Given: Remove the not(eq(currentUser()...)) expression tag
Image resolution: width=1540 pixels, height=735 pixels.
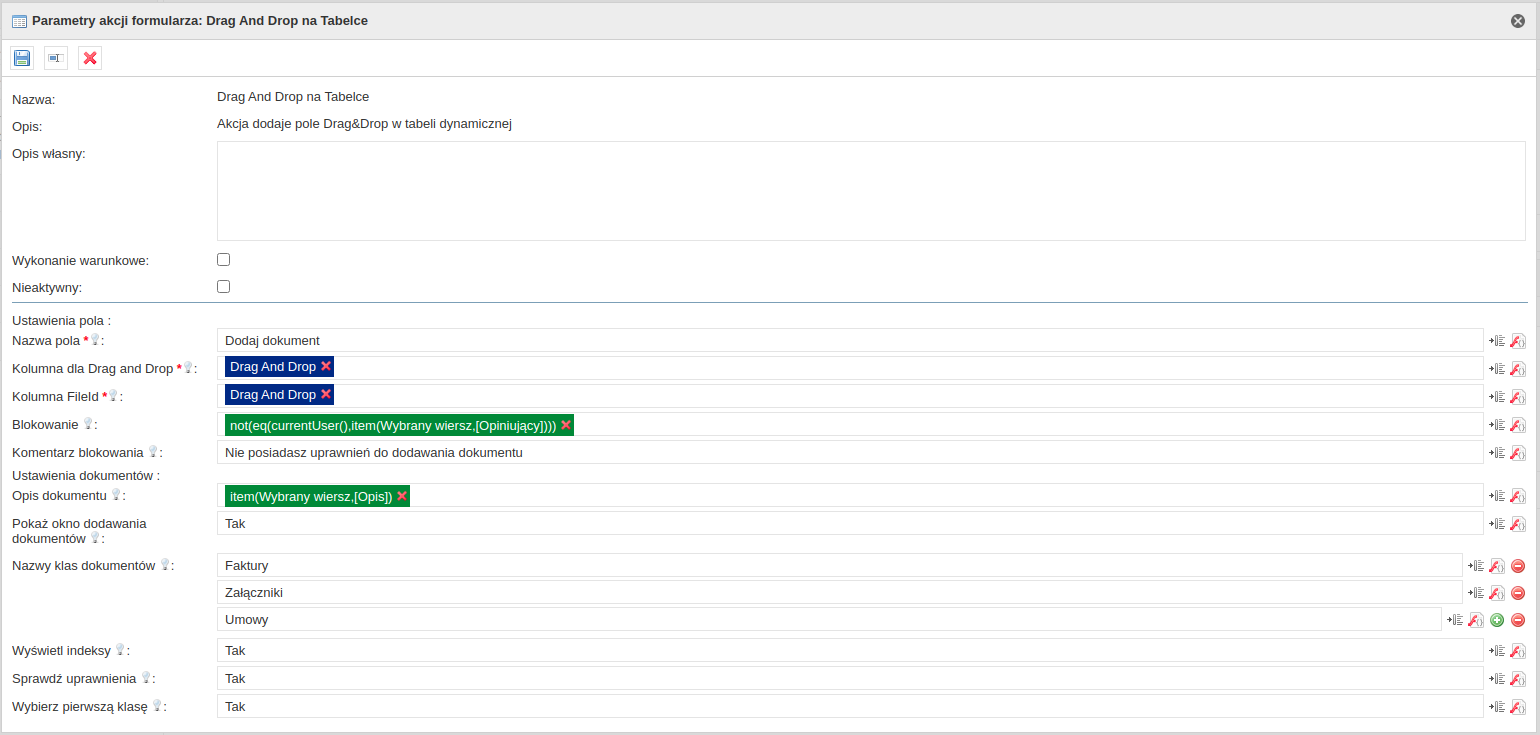Looking at the screenshot, I should pyautogui.click(x=566, y=424).
